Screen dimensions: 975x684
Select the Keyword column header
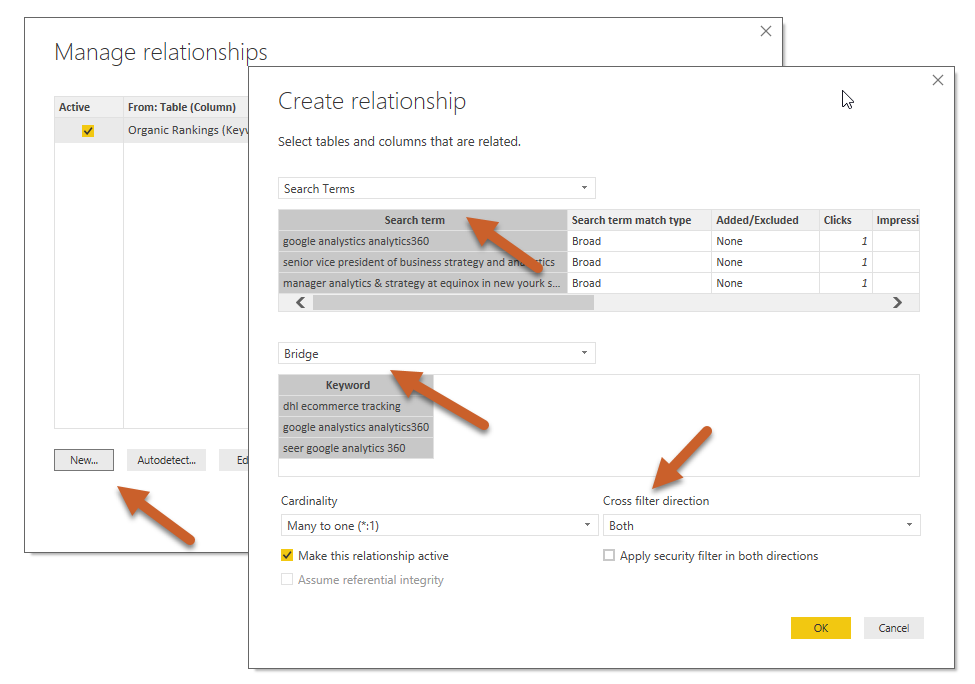point(348,385)
